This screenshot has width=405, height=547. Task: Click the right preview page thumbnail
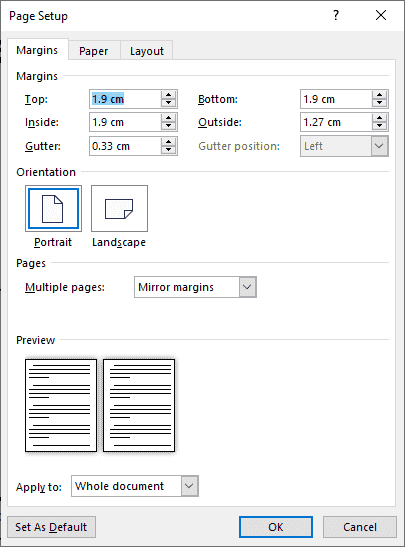click(139, 405)
